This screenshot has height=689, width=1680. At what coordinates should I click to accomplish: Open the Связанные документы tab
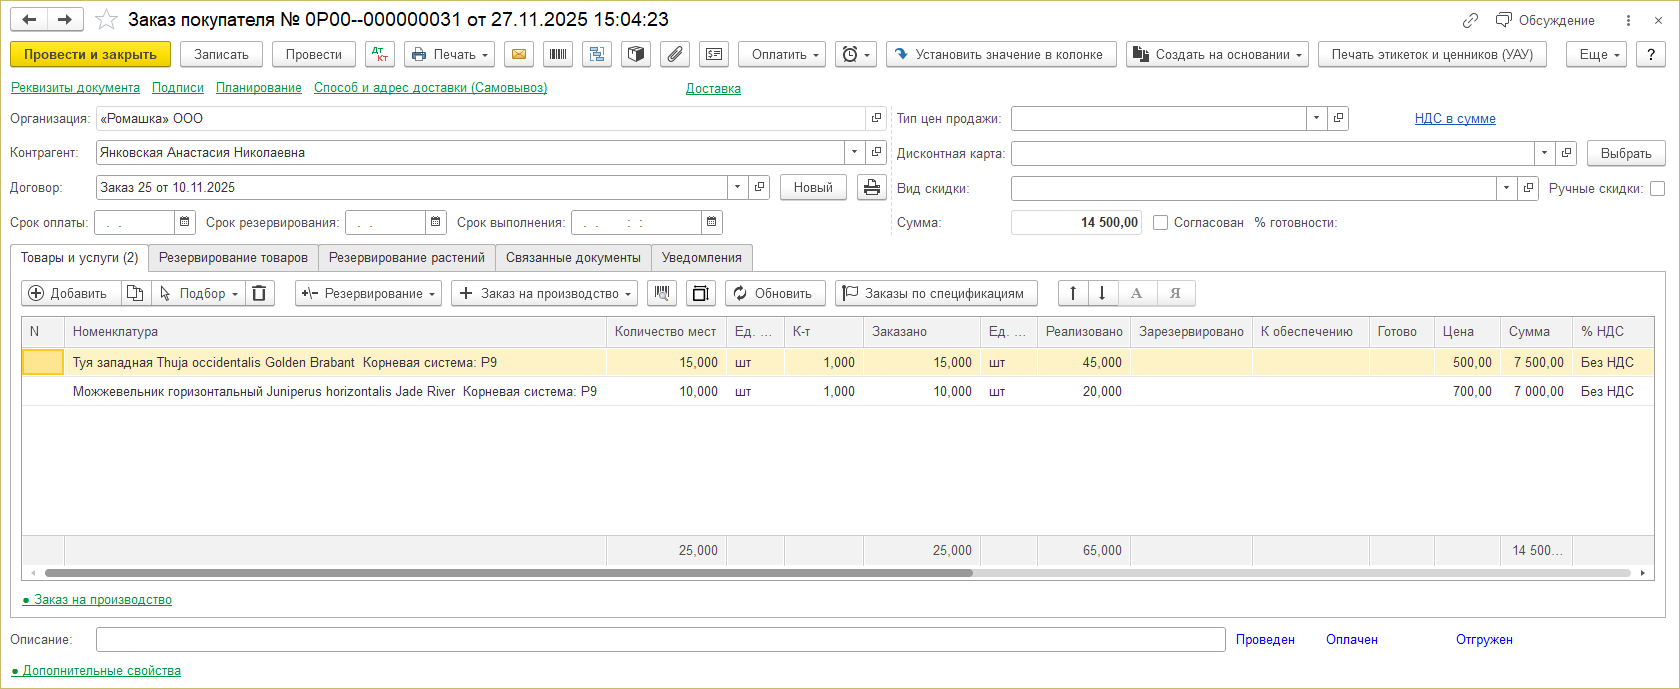573,258
